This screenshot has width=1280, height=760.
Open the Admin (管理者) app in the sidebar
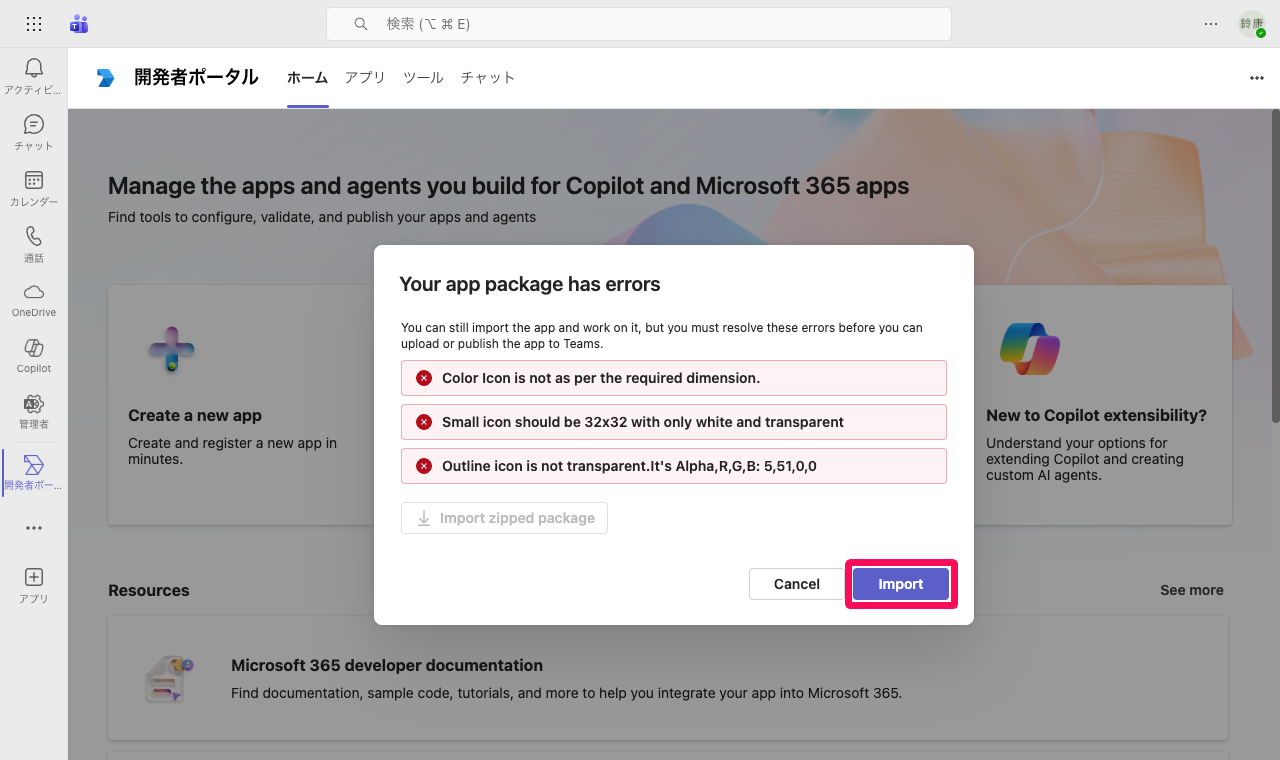[34, 412]
